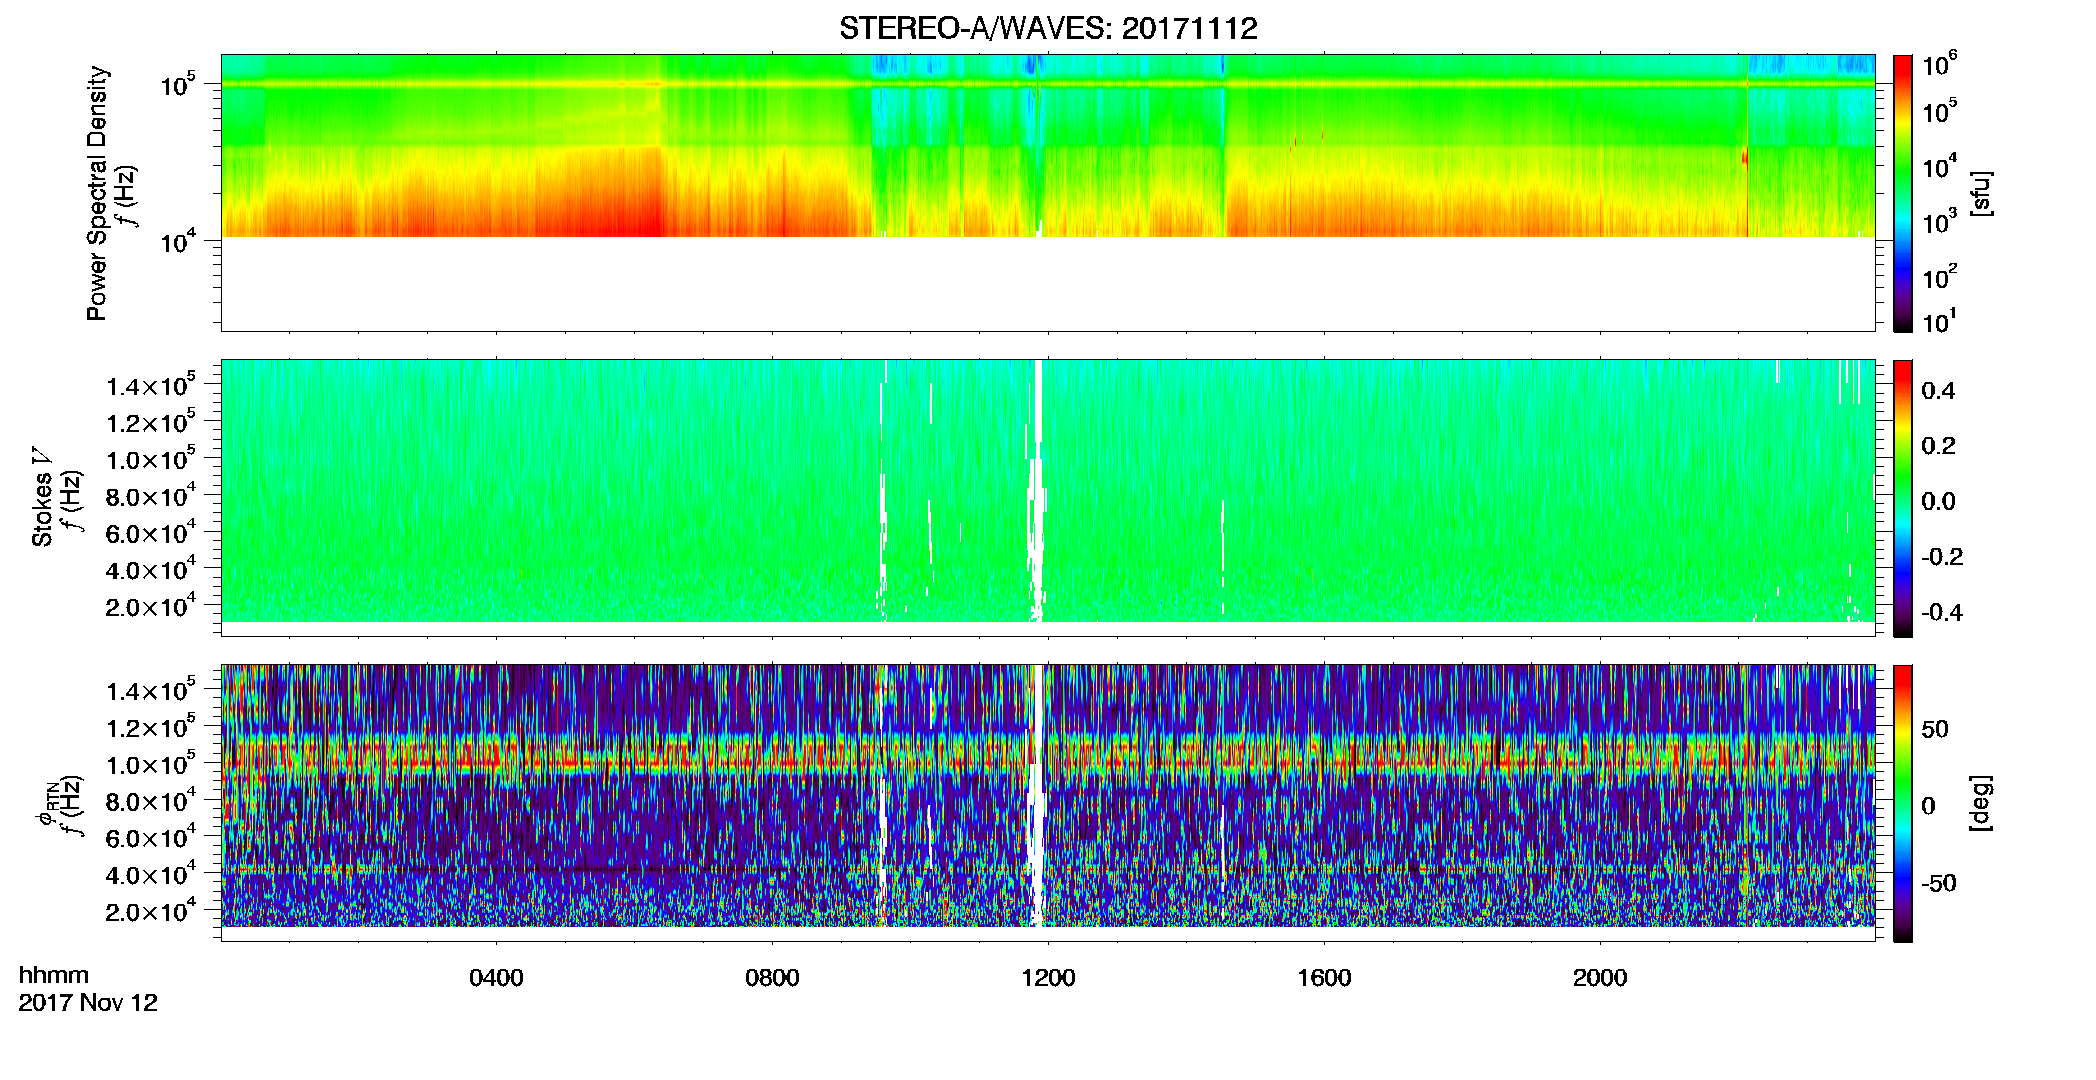Viewport: 2096px width, 1080px height.
Task: Click the 2.0×10^4 tick of Stokes V panel
Action: [x=151, y=606]
